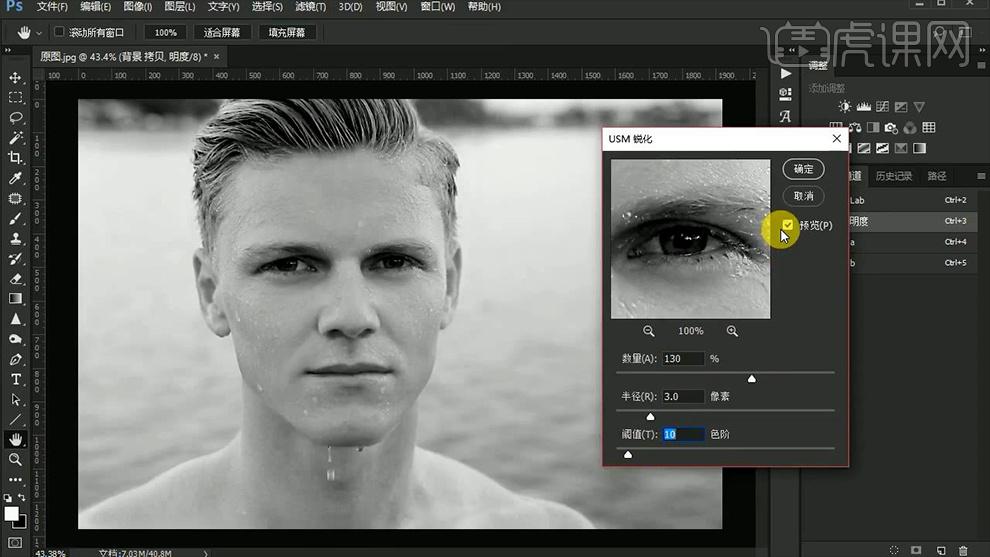Viewport: 990px width, 557px height.
Task: Add a Brightness/Contrast adjustment
Action: click(x=846, y=107)
